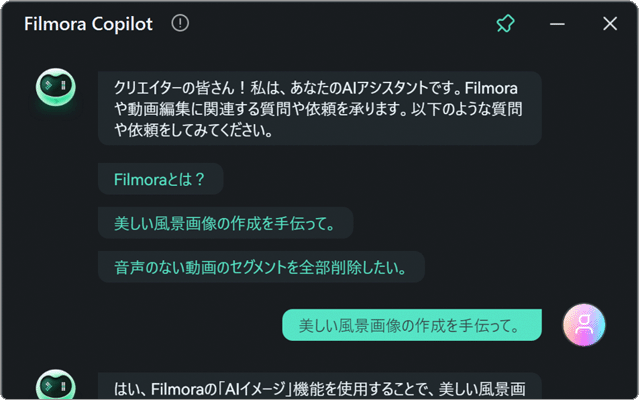This screenshot has height=400, width=639.
Task: Pin the Copilot window with the pin icon
Action: tap(506, 24)
